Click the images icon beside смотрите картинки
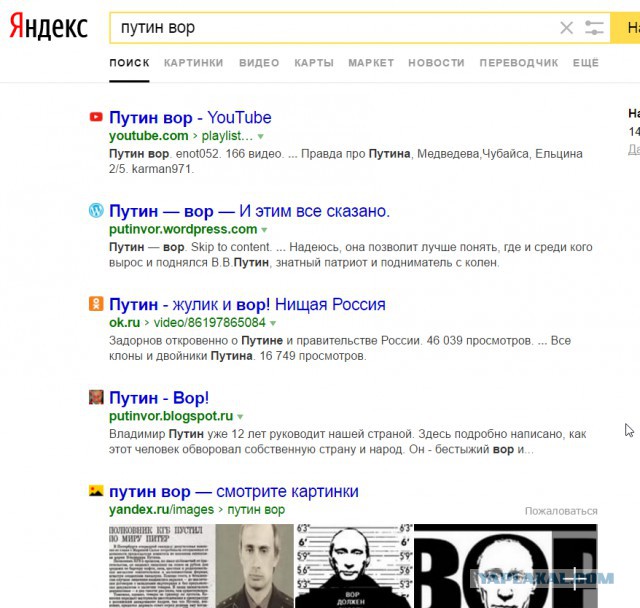The image size is (640, 608). click(x=96, y=490)
